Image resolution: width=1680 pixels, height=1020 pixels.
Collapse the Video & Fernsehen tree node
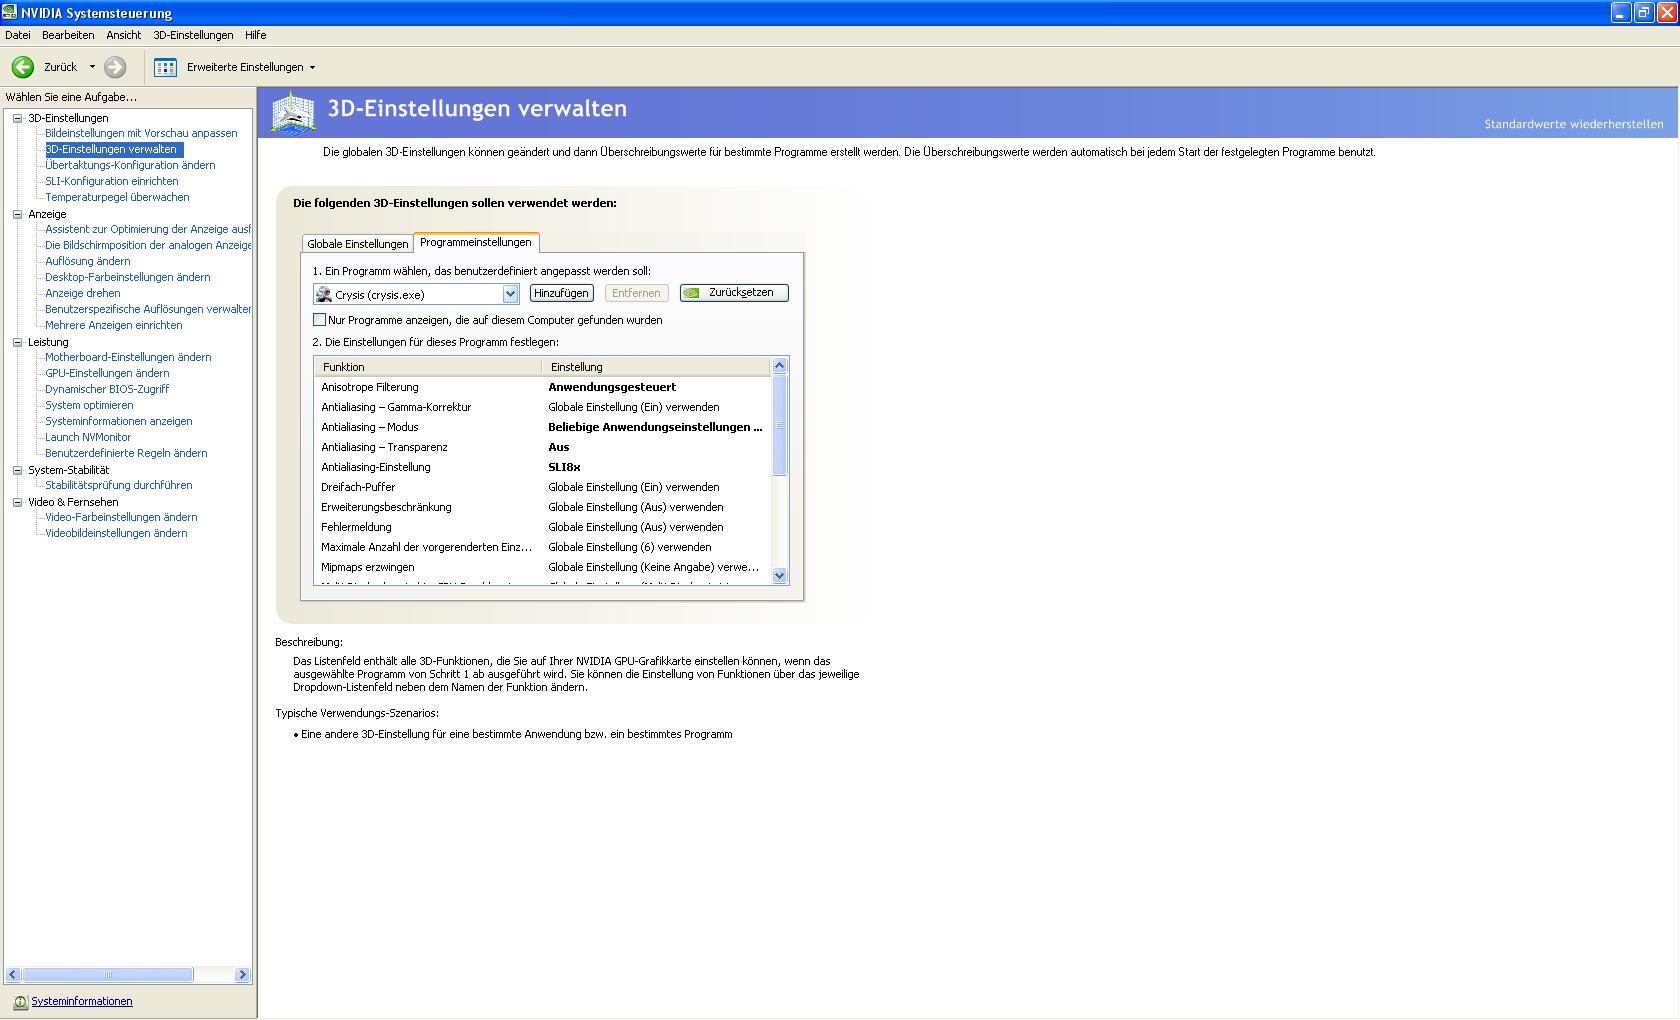click(17, 502)
